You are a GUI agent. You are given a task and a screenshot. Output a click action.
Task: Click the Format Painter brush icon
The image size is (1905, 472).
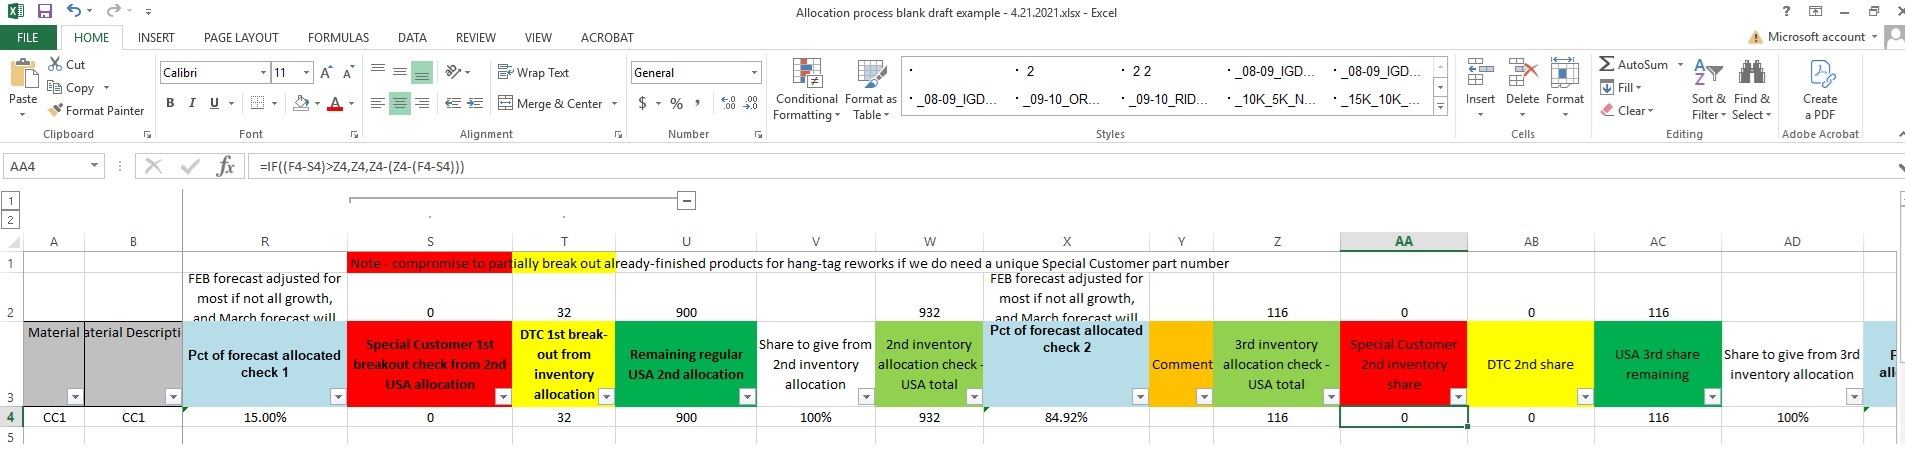tap(55, 111)
